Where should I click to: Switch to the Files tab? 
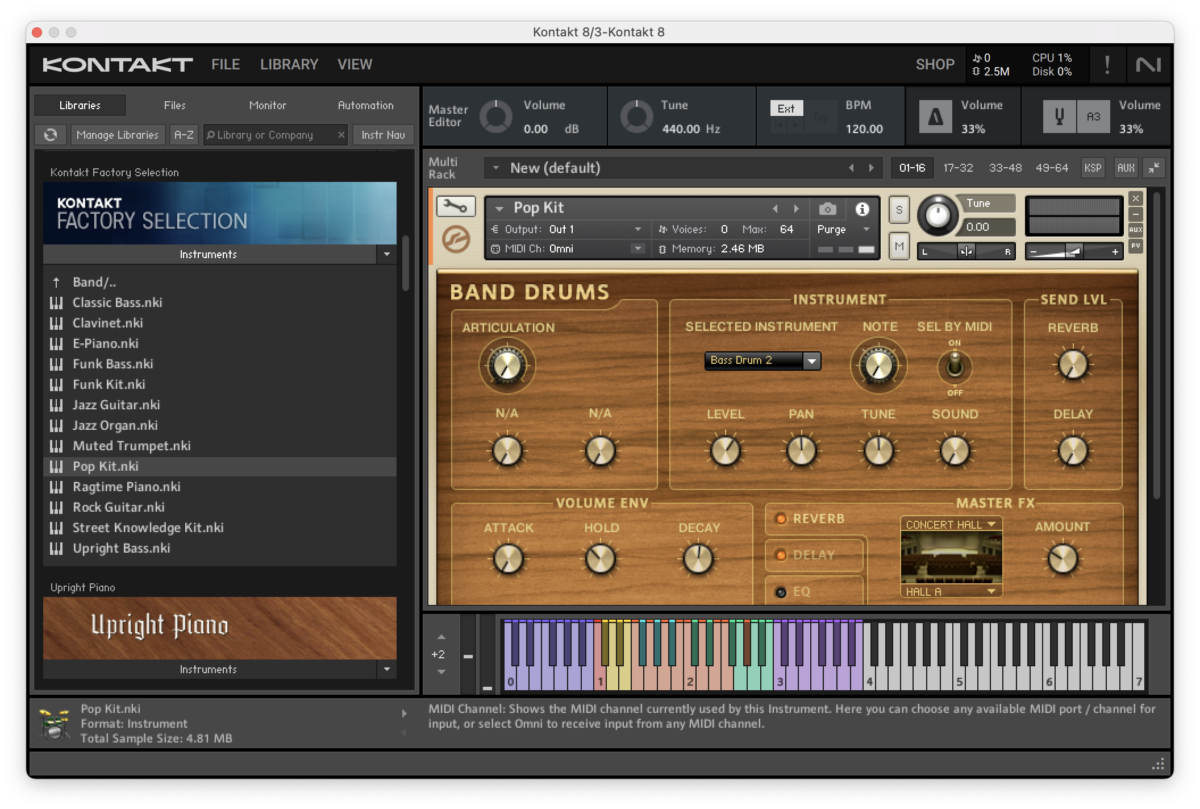[x=175, y=105]
